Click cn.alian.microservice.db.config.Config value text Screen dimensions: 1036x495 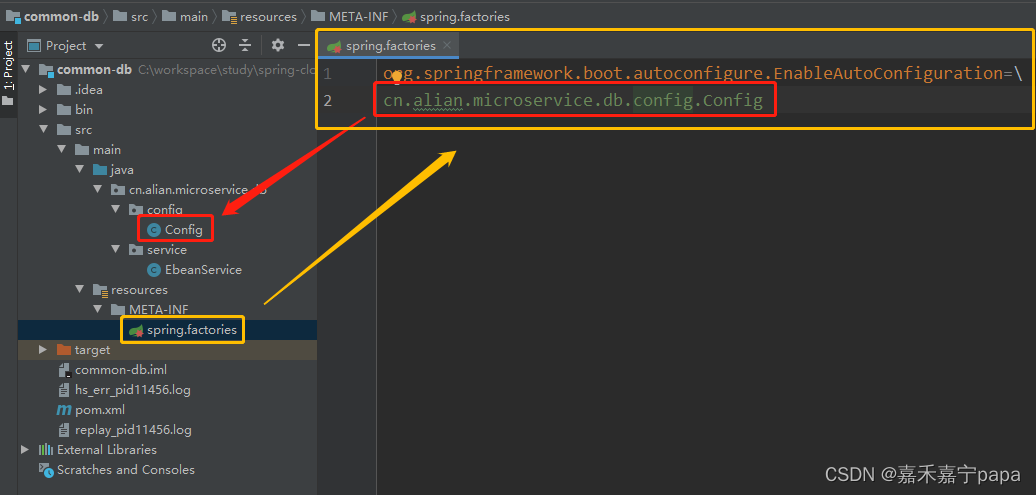coord(573,100)
